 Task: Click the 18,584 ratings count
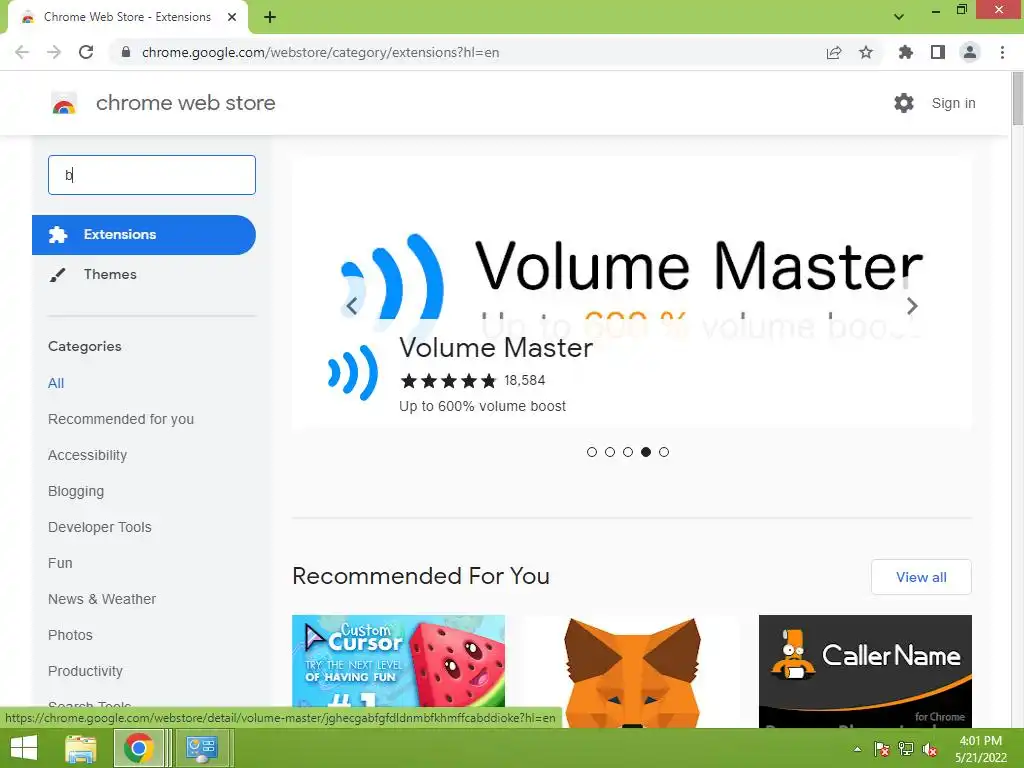pyautogui.click(x=524, y=380)
